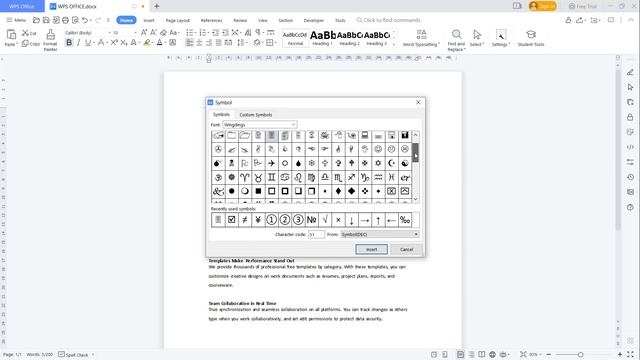Screen dimensions: 640x360
Task: Open the Insert ribbon tab
Action: point(149,20)
